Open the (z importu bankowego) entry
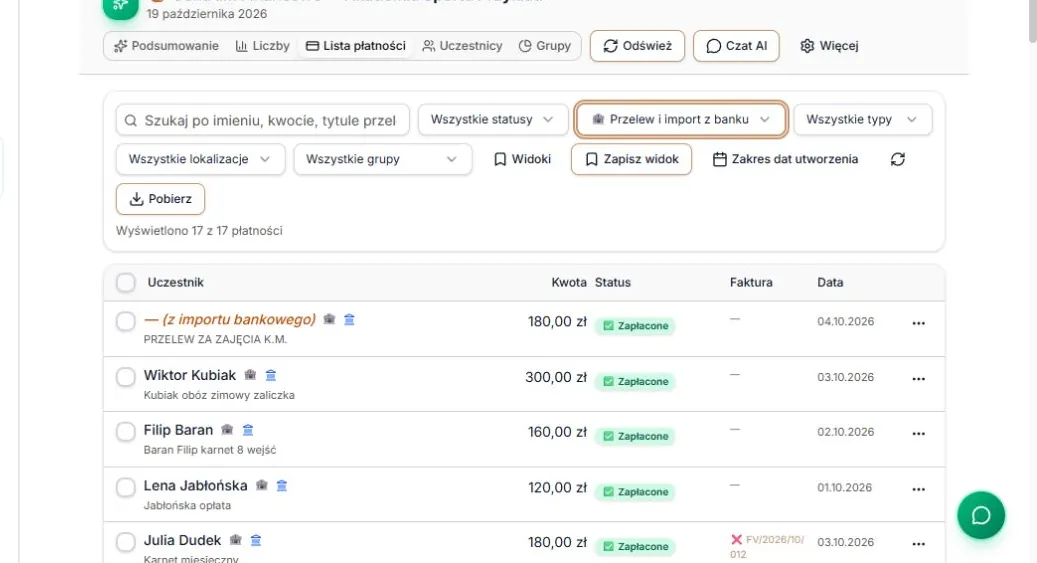 (230, 320)
